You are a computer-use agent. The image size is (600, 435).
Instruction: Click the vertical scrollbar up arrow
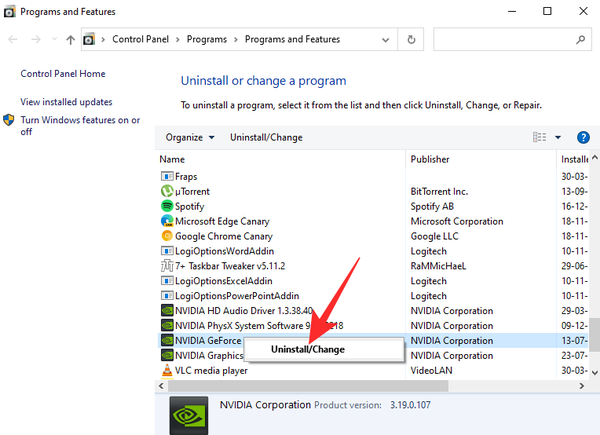point(594,157)
